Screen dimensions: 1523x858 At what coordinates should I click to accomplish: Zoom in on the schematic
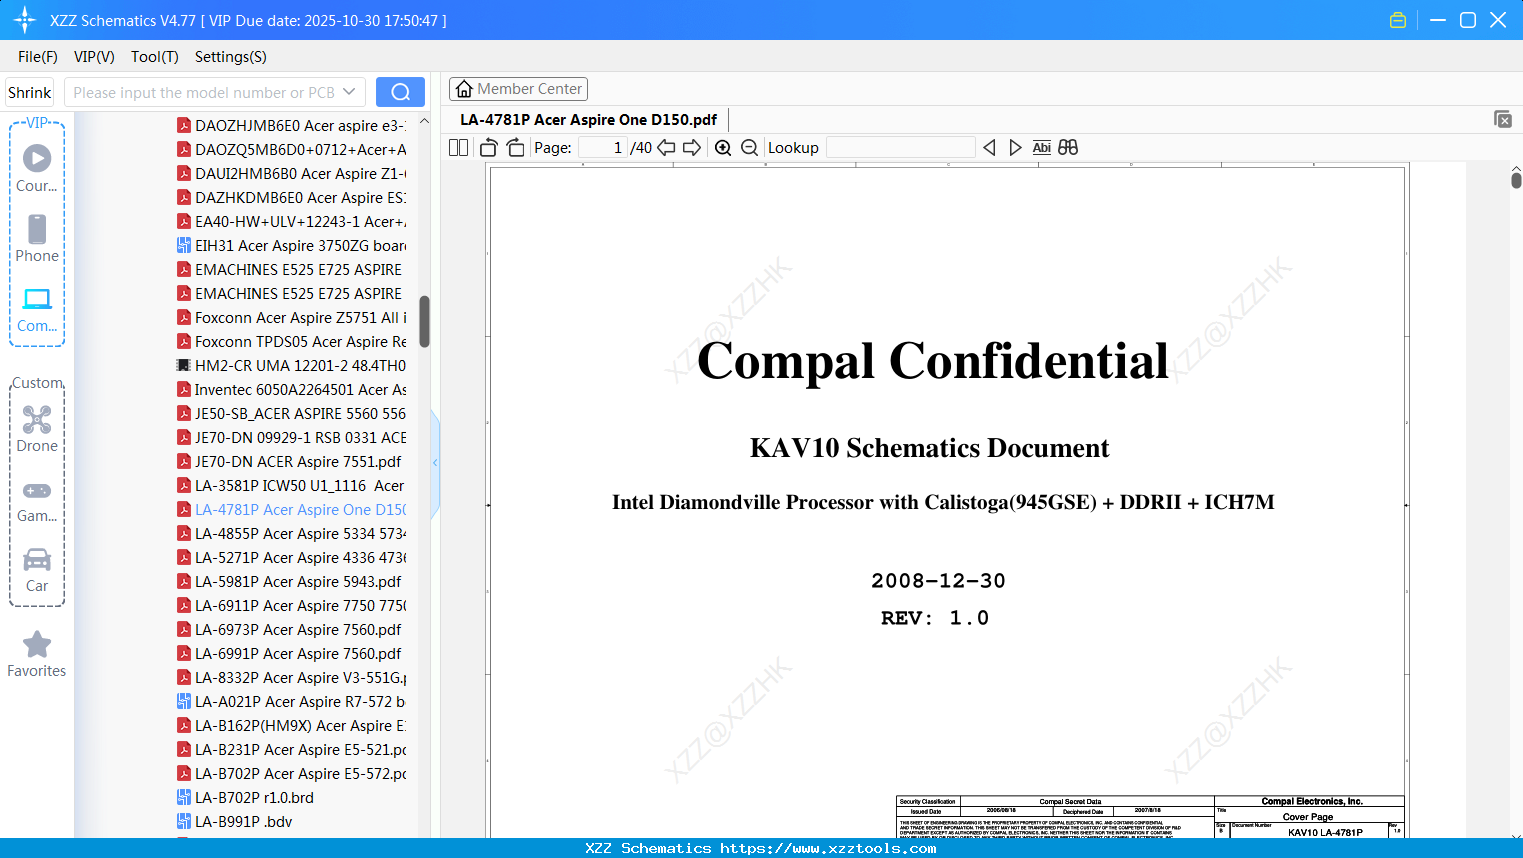[x=723, y=148]
